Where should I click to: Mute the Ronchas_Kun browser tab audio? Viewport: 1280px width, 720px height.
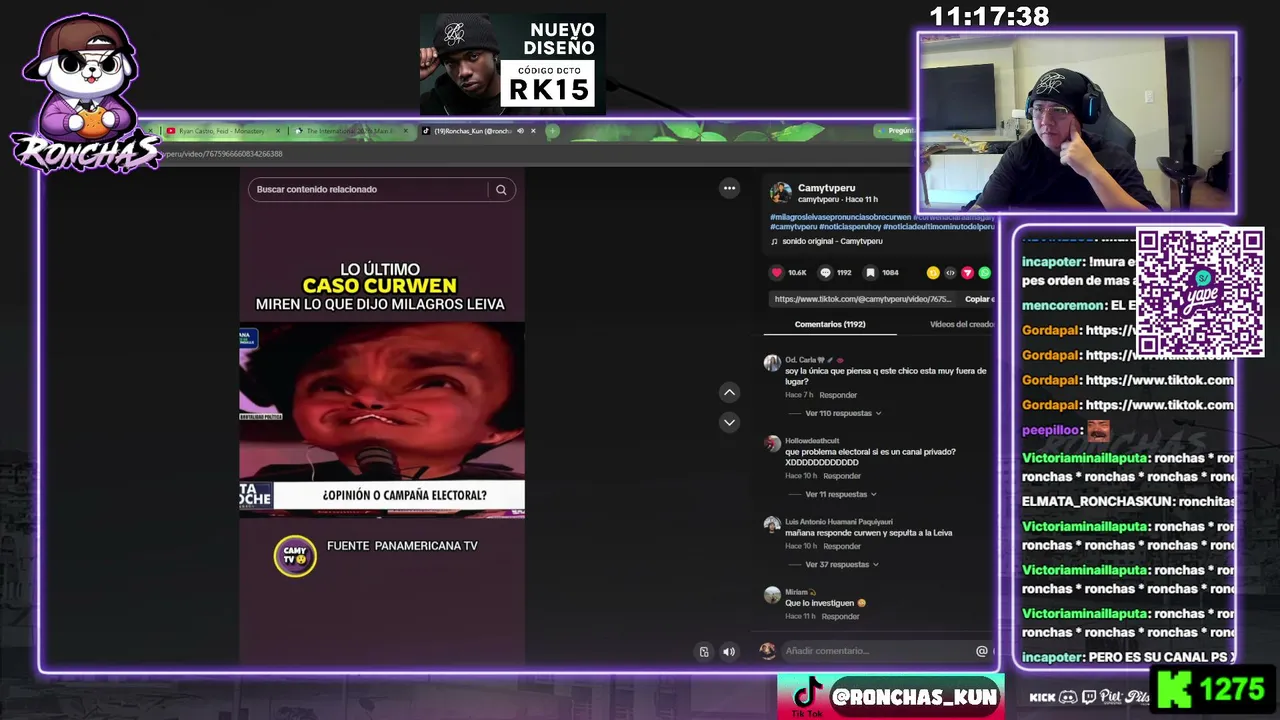[x=520, y=131]
